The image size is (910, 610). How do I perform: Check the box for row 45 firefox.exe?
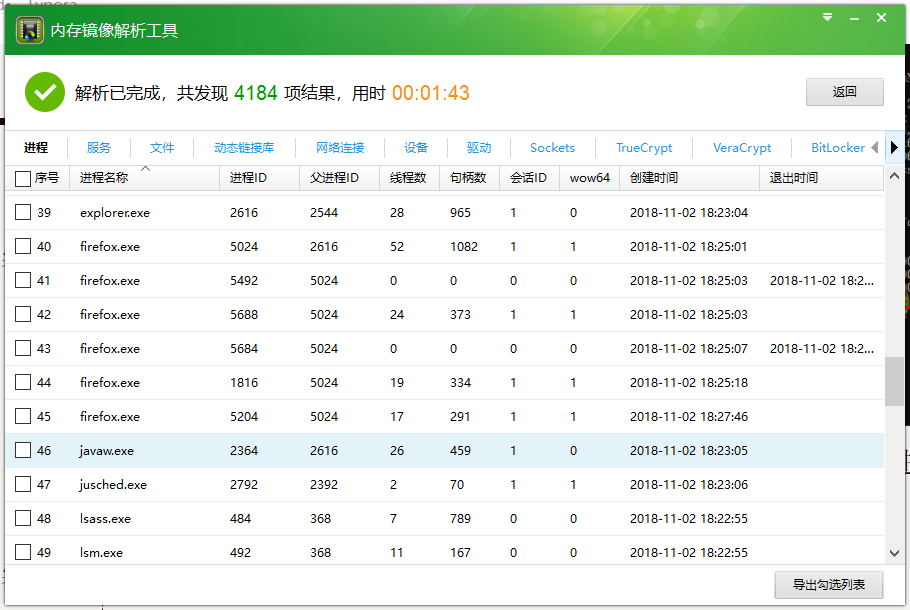click(x=23, y=416)
